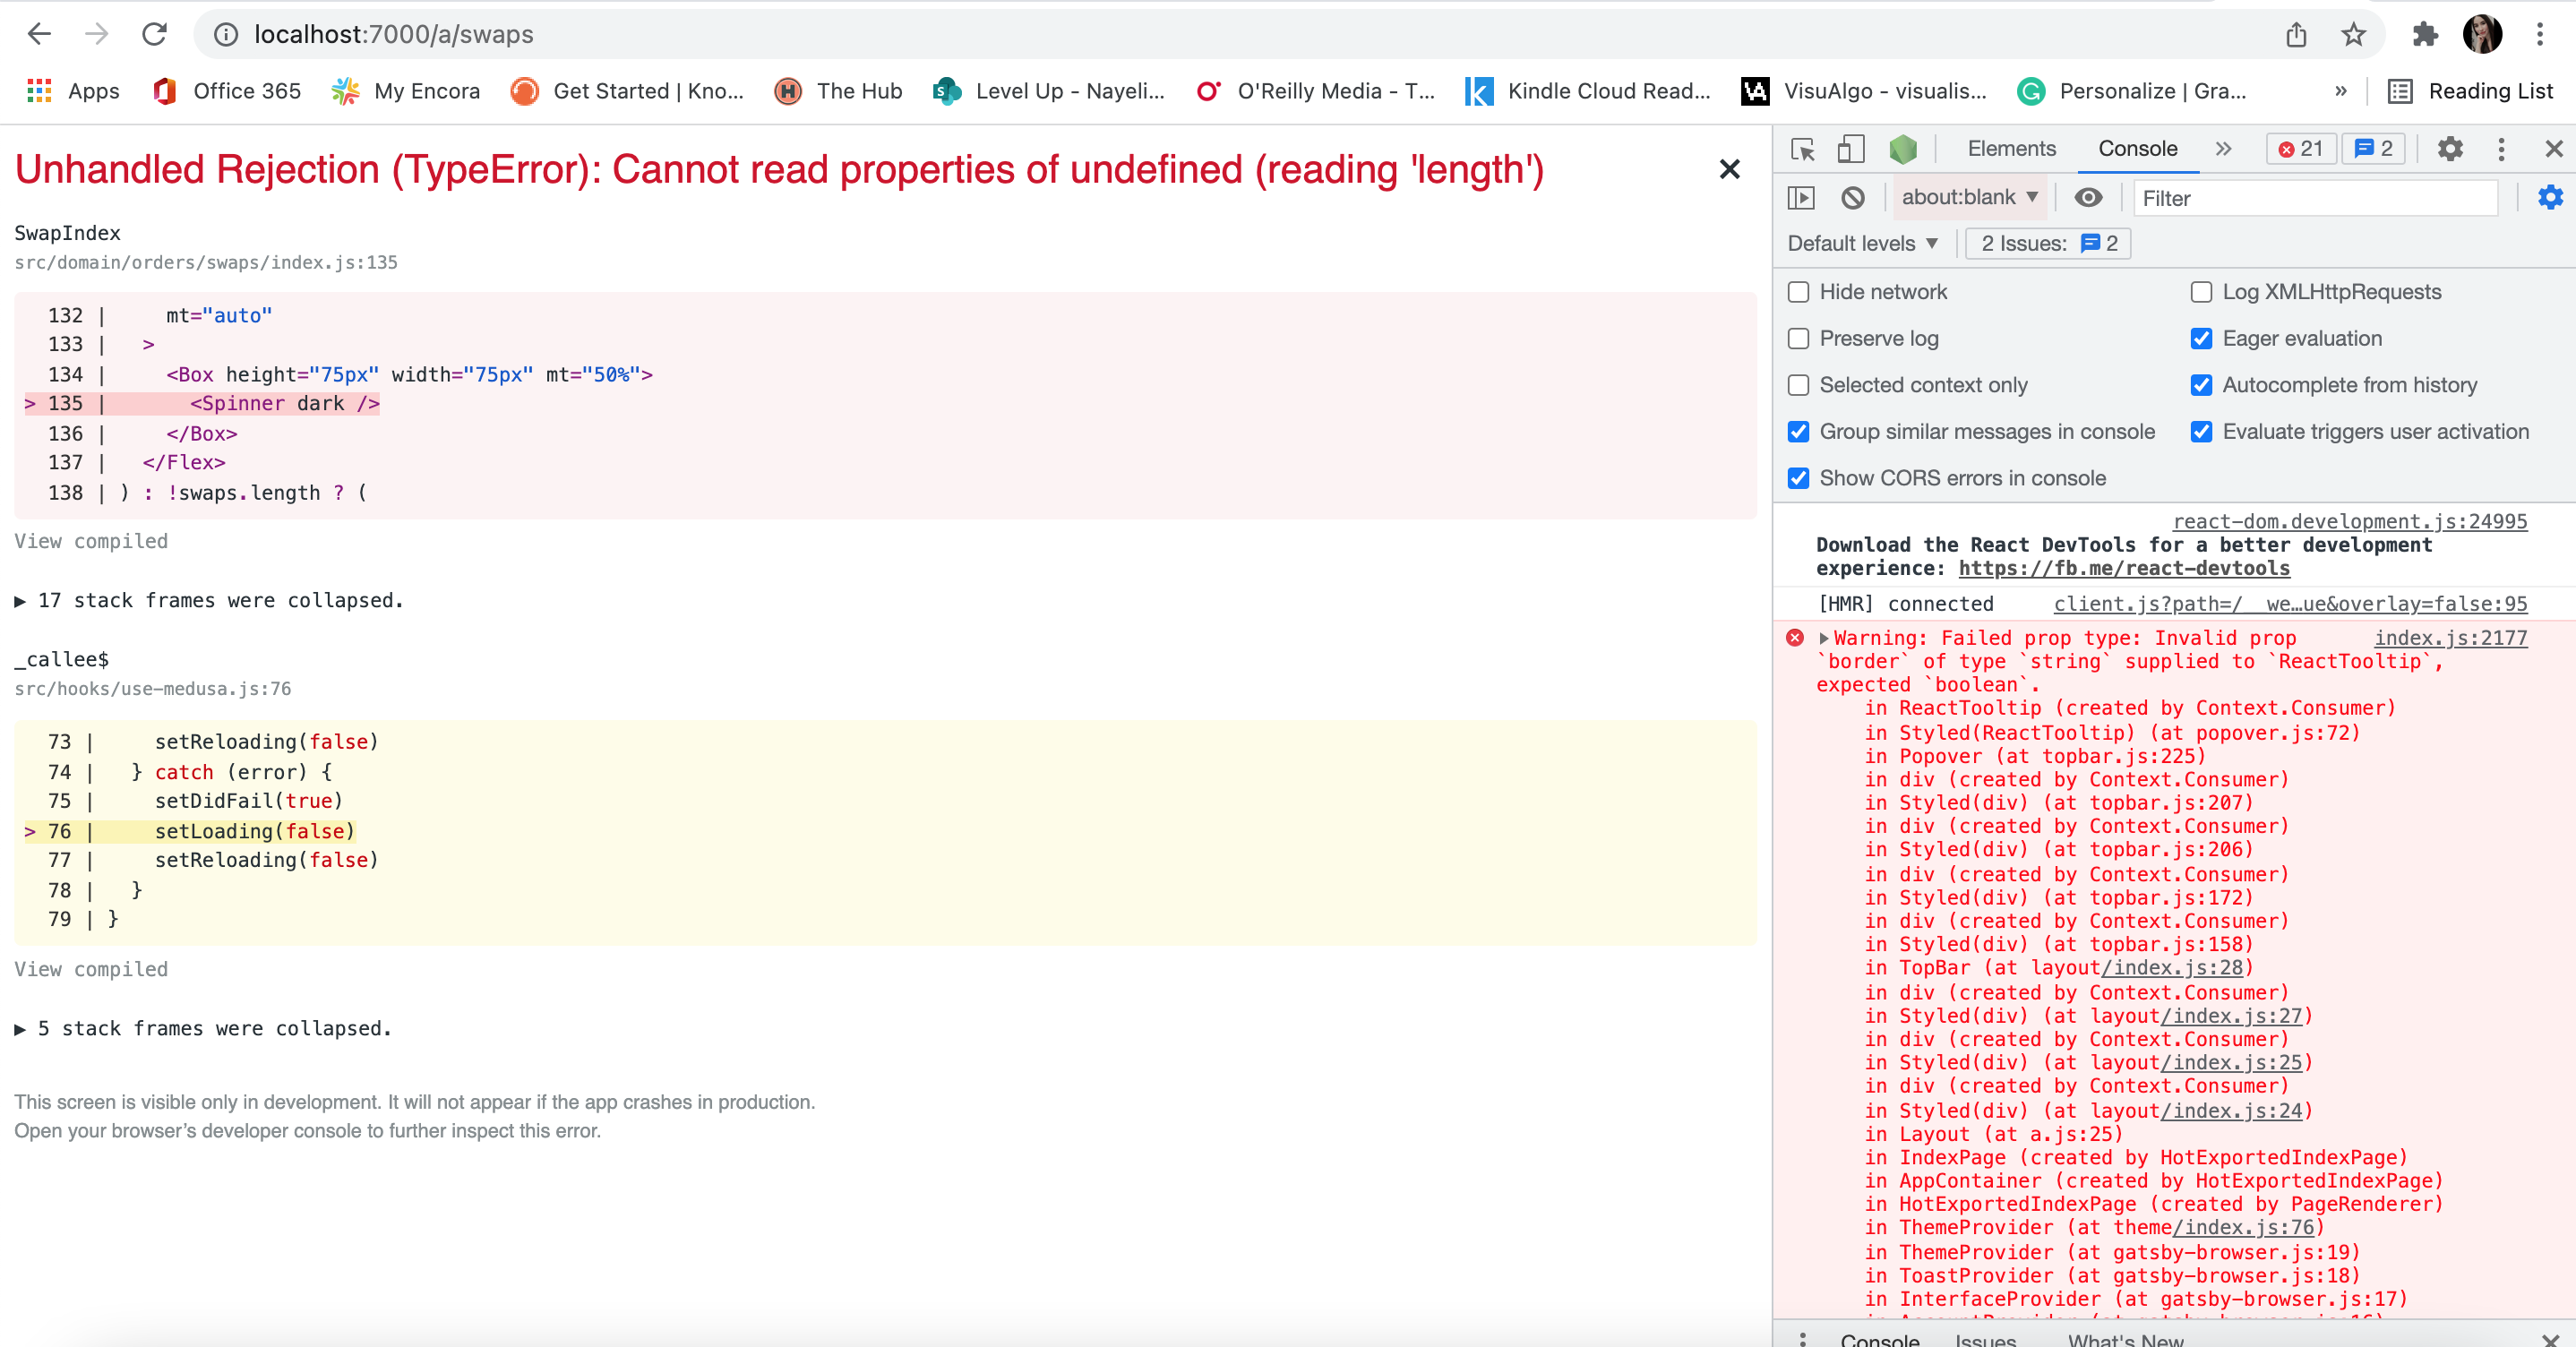Click View compiled under SwapIndex
2576x1347 pixels.
(x=91, y=541)
